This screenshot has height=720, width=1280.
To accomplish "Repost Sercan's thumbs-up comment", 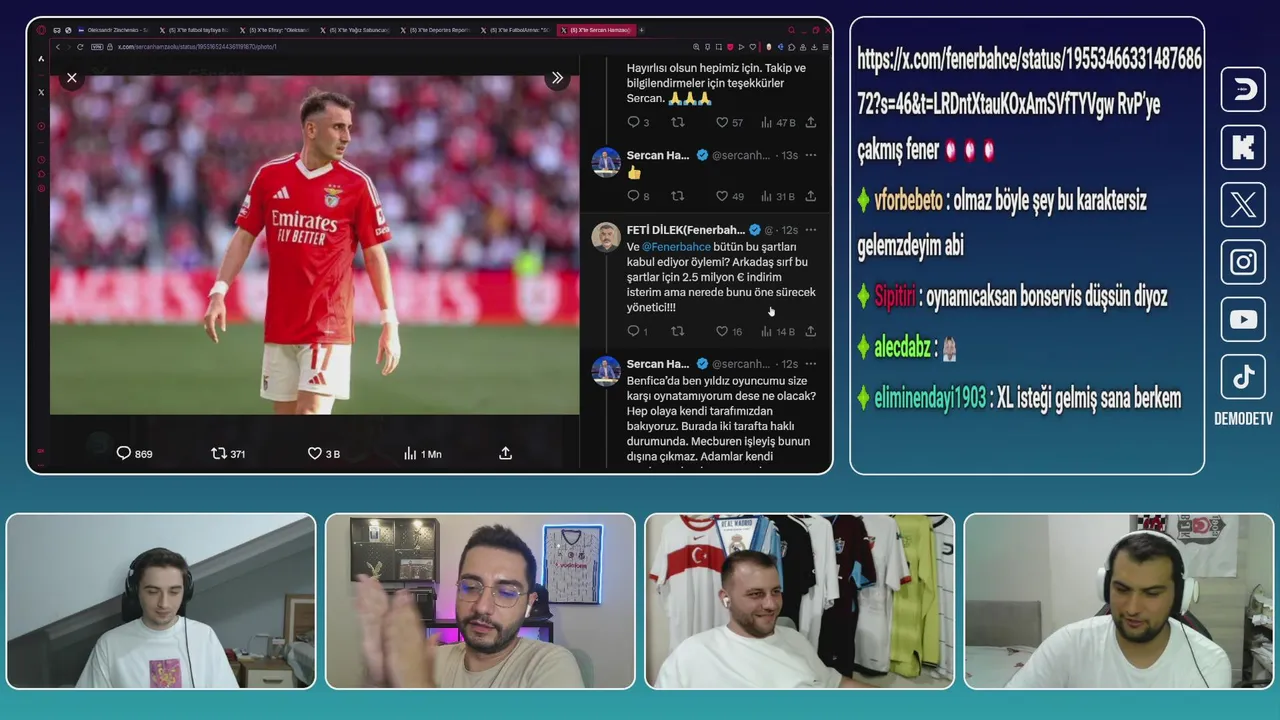I will [x=677, y=196].
